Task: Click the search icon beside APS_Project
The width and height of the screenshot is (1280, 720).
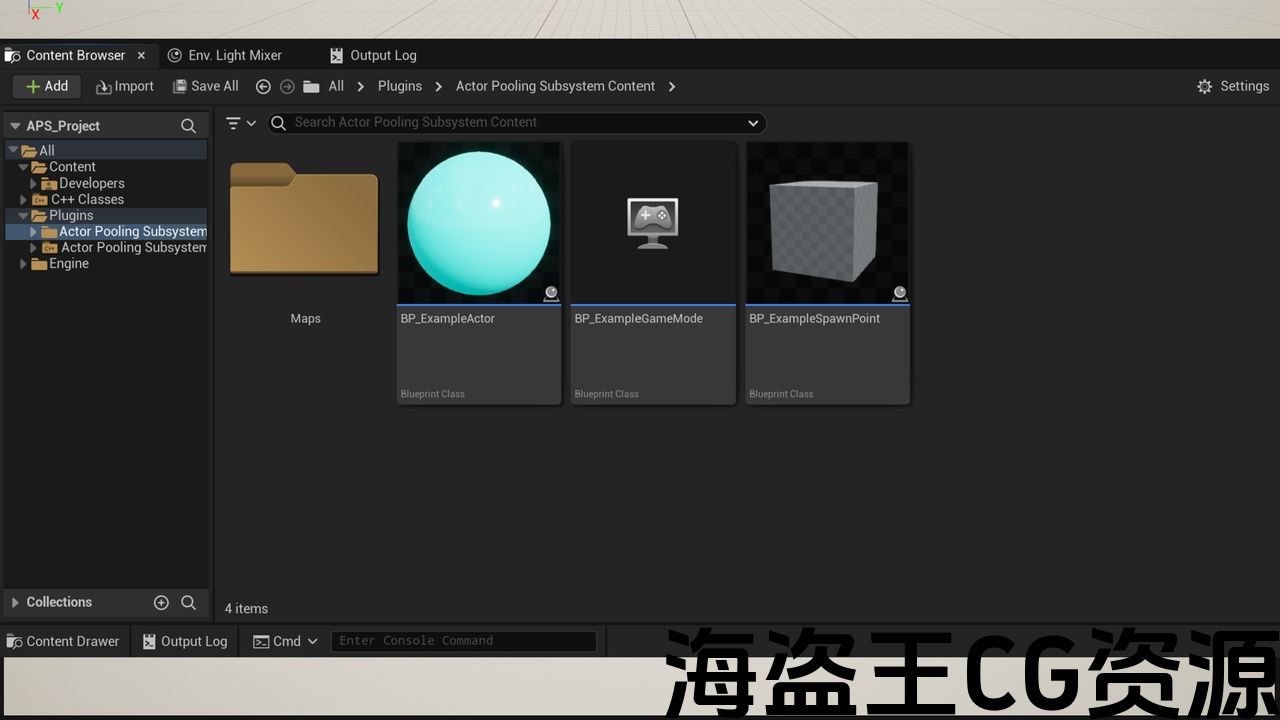Action: click(x=188, y=126)
